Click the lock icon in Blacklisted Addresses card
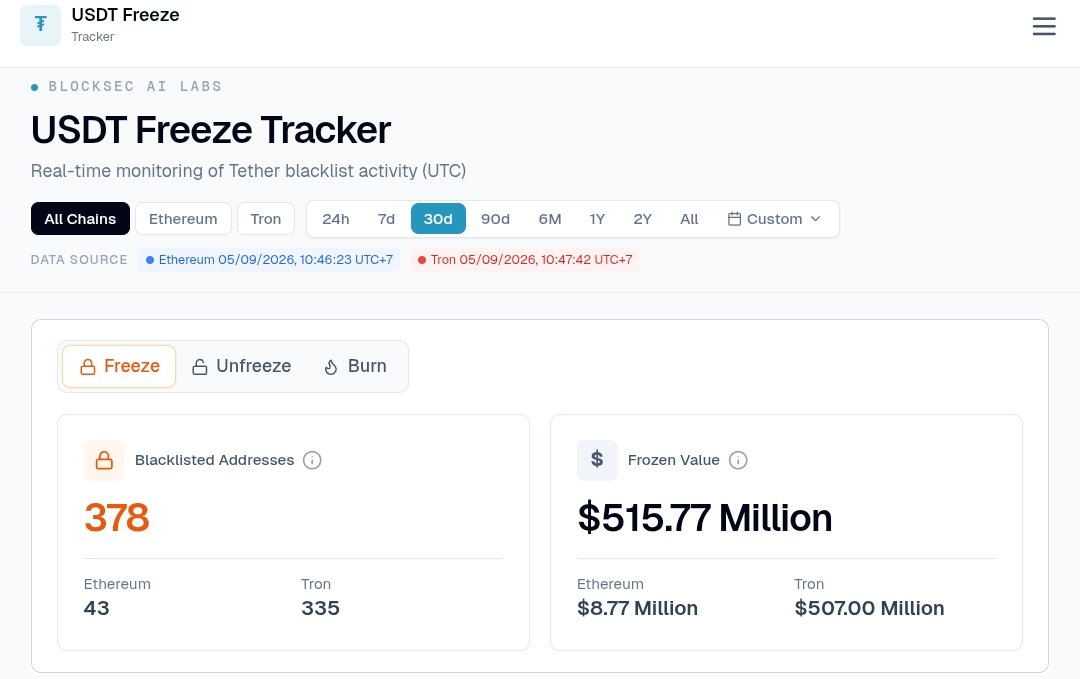This screenshot has height=679, width=1080. pyautogui.click(x=104, y=460)
